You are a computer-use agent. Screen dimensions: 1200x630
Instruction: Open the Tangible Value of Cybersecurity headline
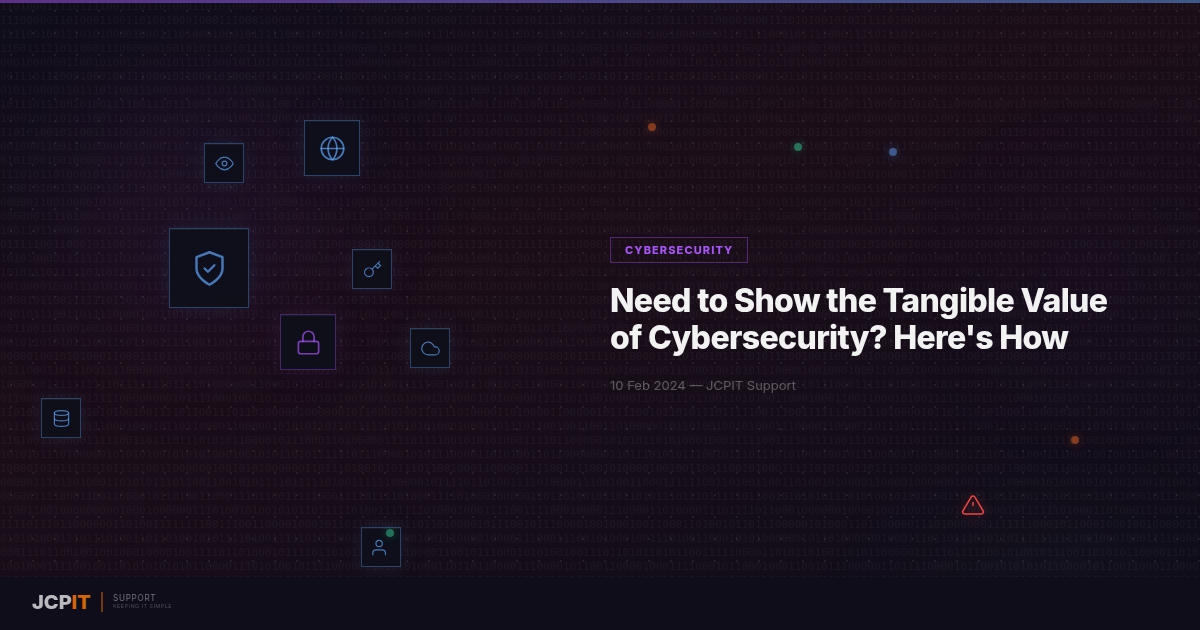point(858,319)
